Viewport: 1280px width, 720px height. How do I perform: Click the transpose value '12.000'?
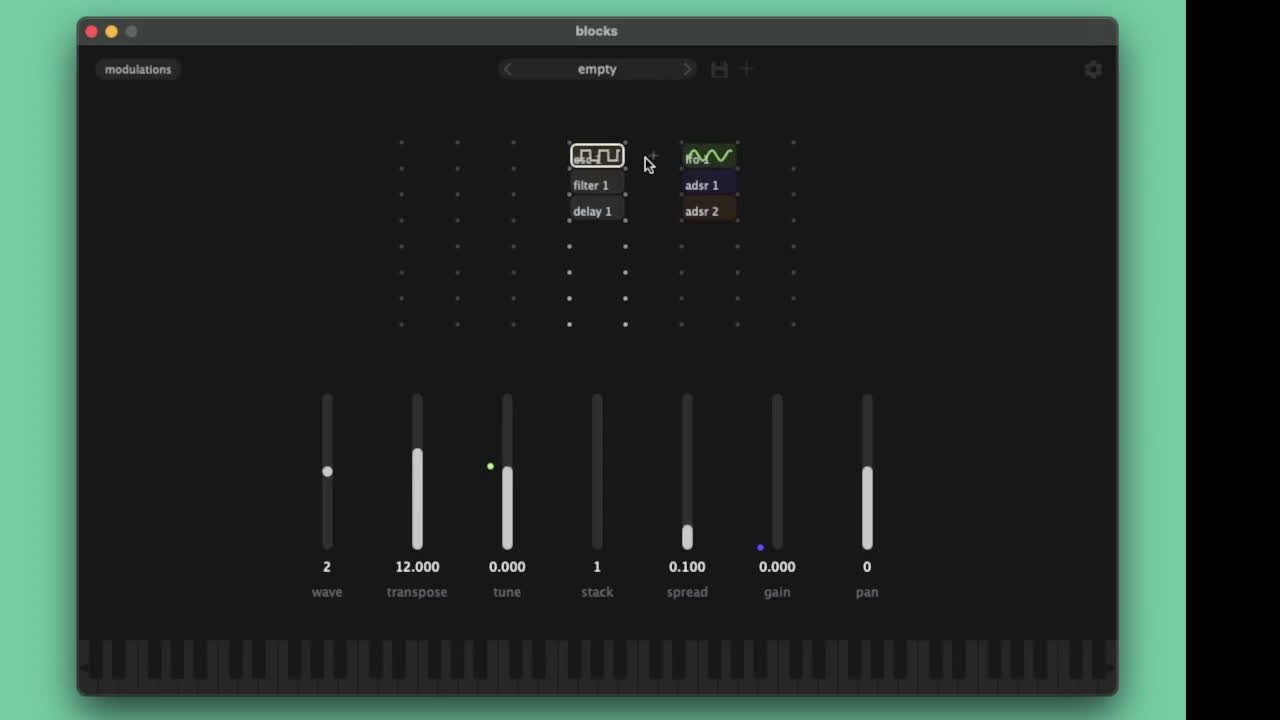(417, 566)
